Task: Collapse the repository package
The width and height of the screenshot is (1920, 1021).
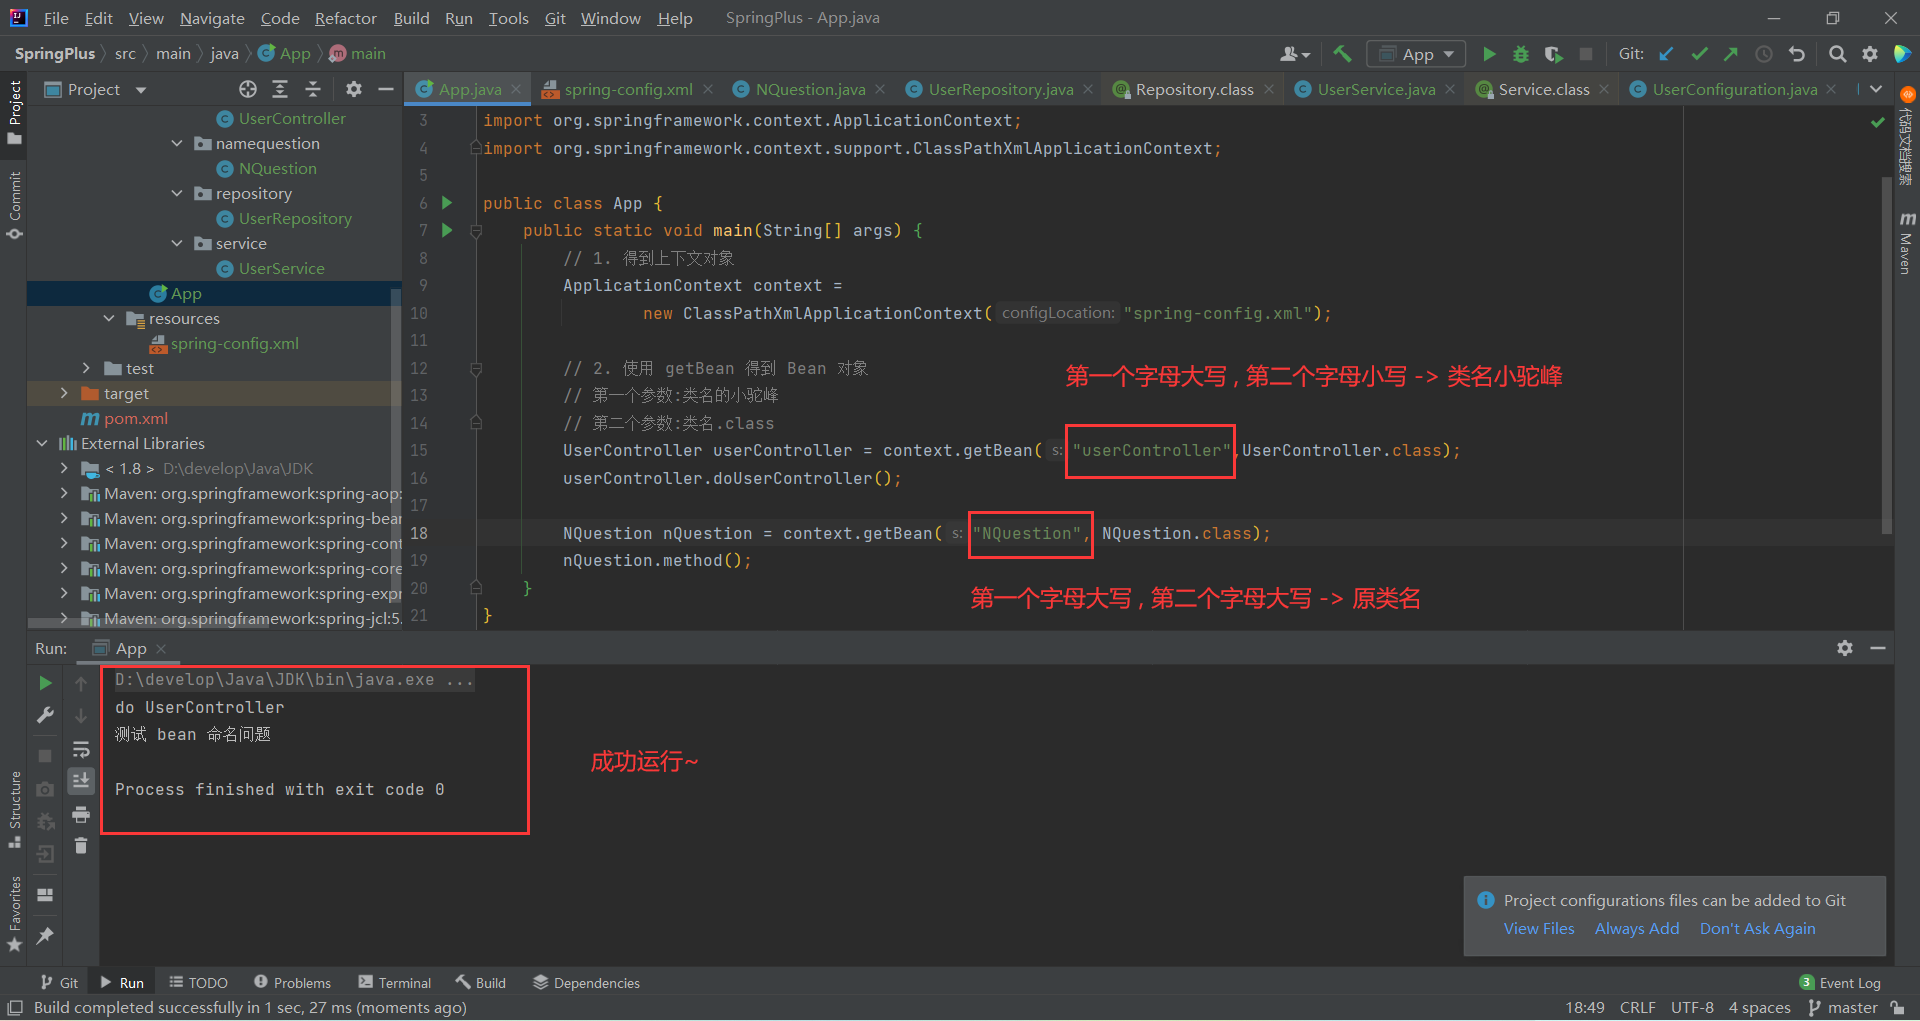Action: pyautogui.click(x=177, y=193)
